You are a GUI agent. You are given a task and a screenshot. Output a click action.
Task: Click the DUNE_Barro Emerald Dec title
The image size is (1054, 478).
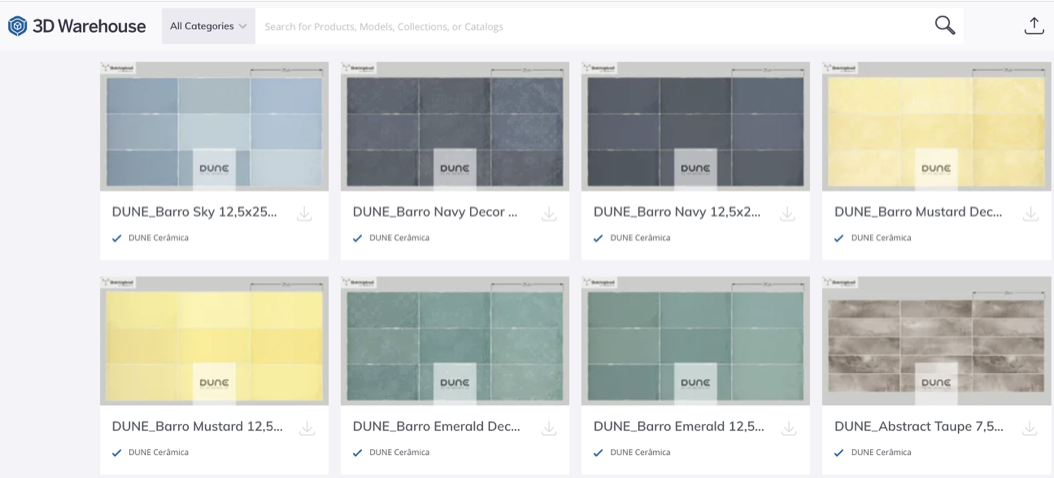[x=436, y=426]
